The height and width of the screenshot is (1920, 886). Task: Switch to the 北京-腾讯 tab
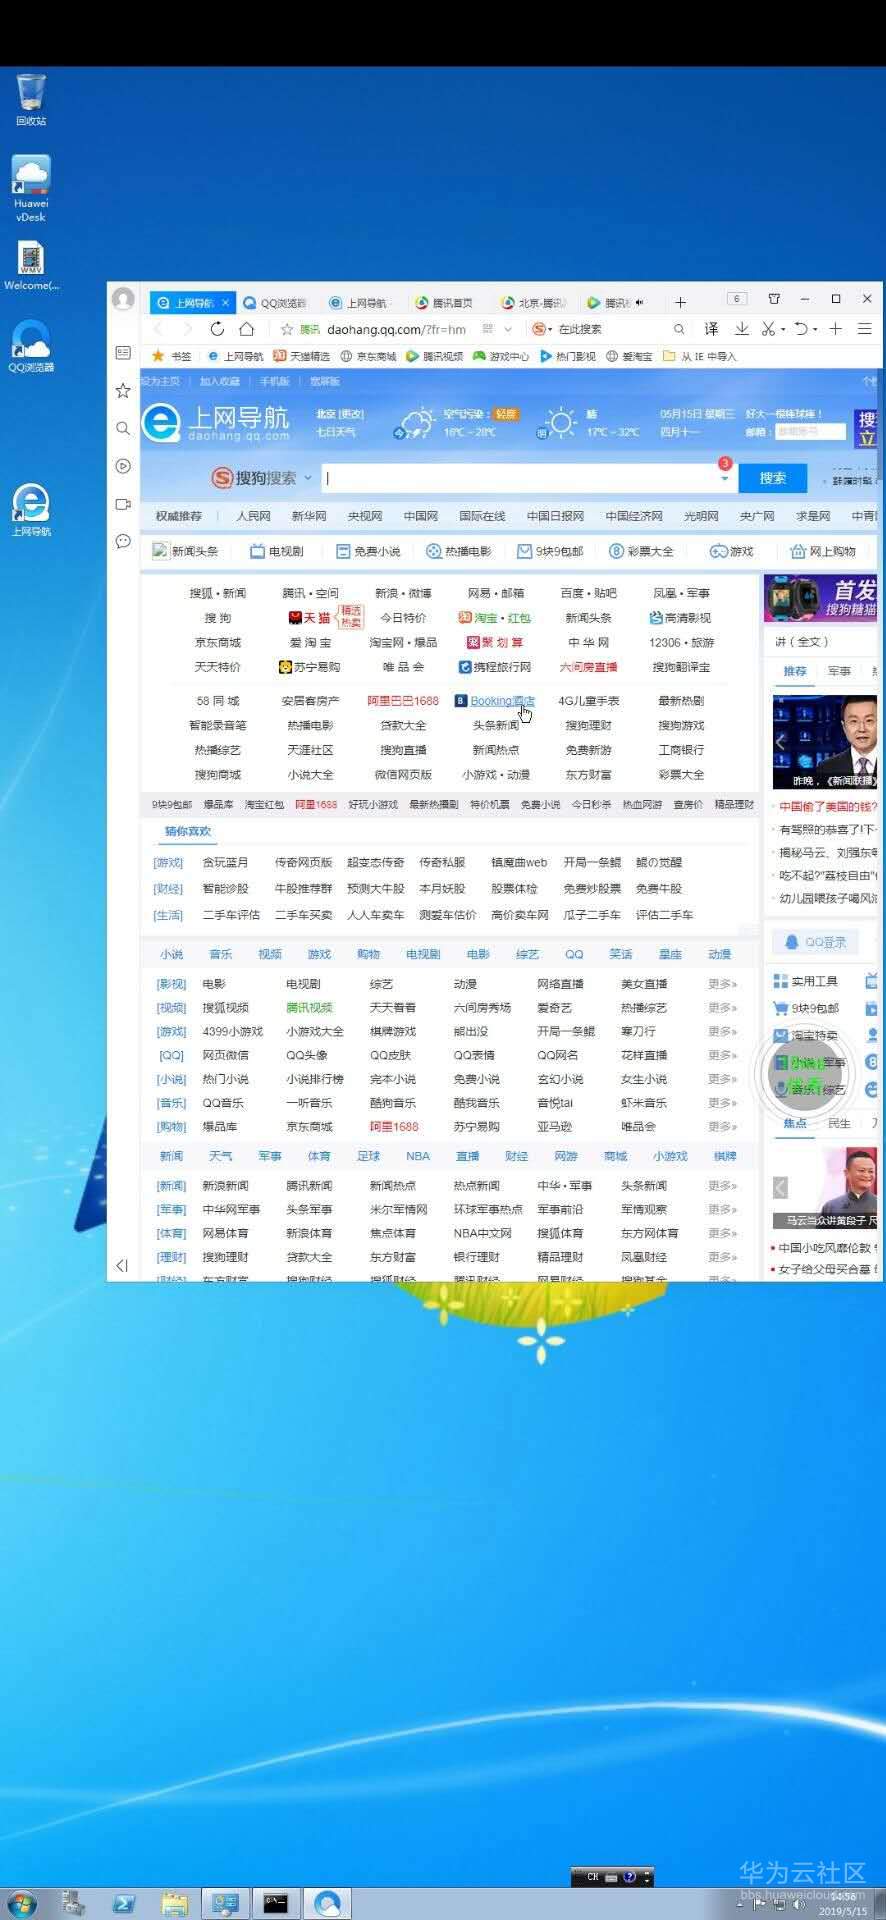click(x=535, y=303)
